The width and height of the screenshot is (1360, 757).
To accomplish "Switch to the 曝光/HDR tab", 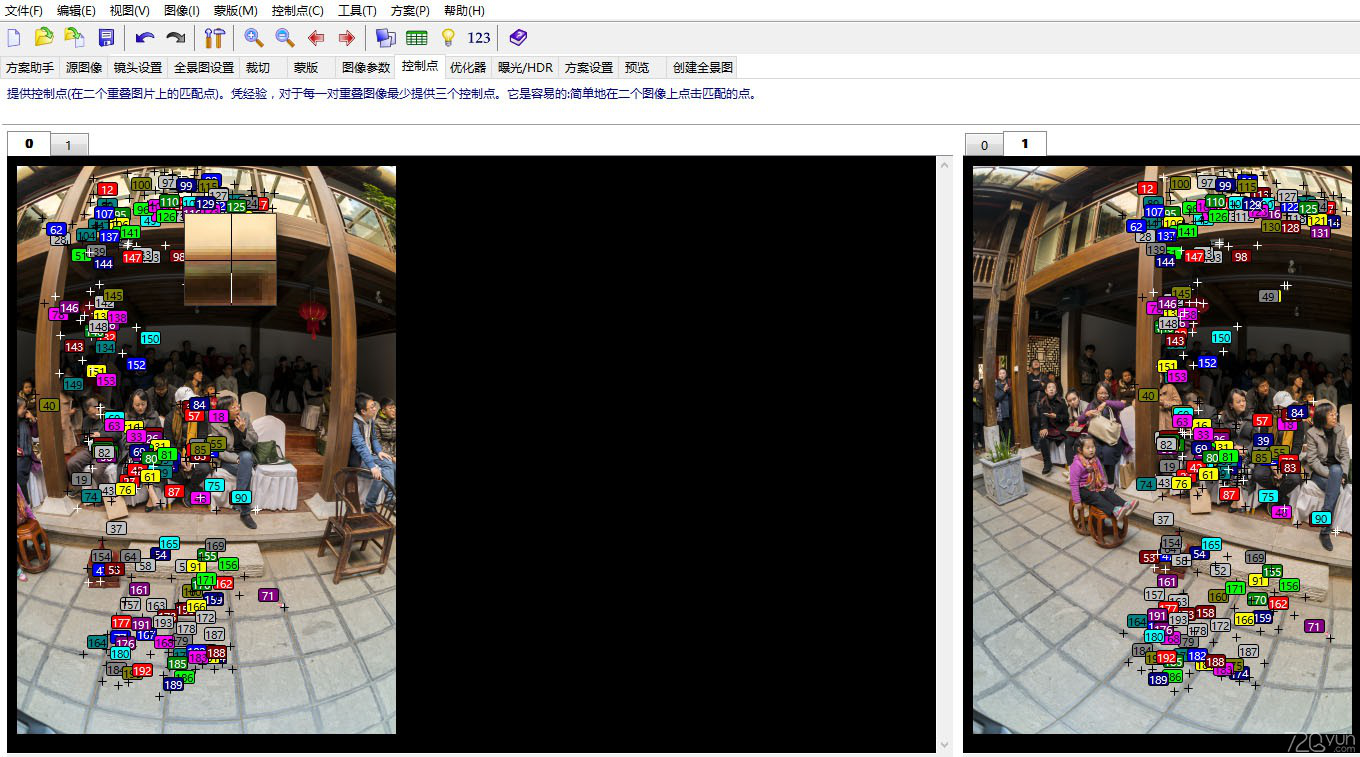I will pos(525,68).
